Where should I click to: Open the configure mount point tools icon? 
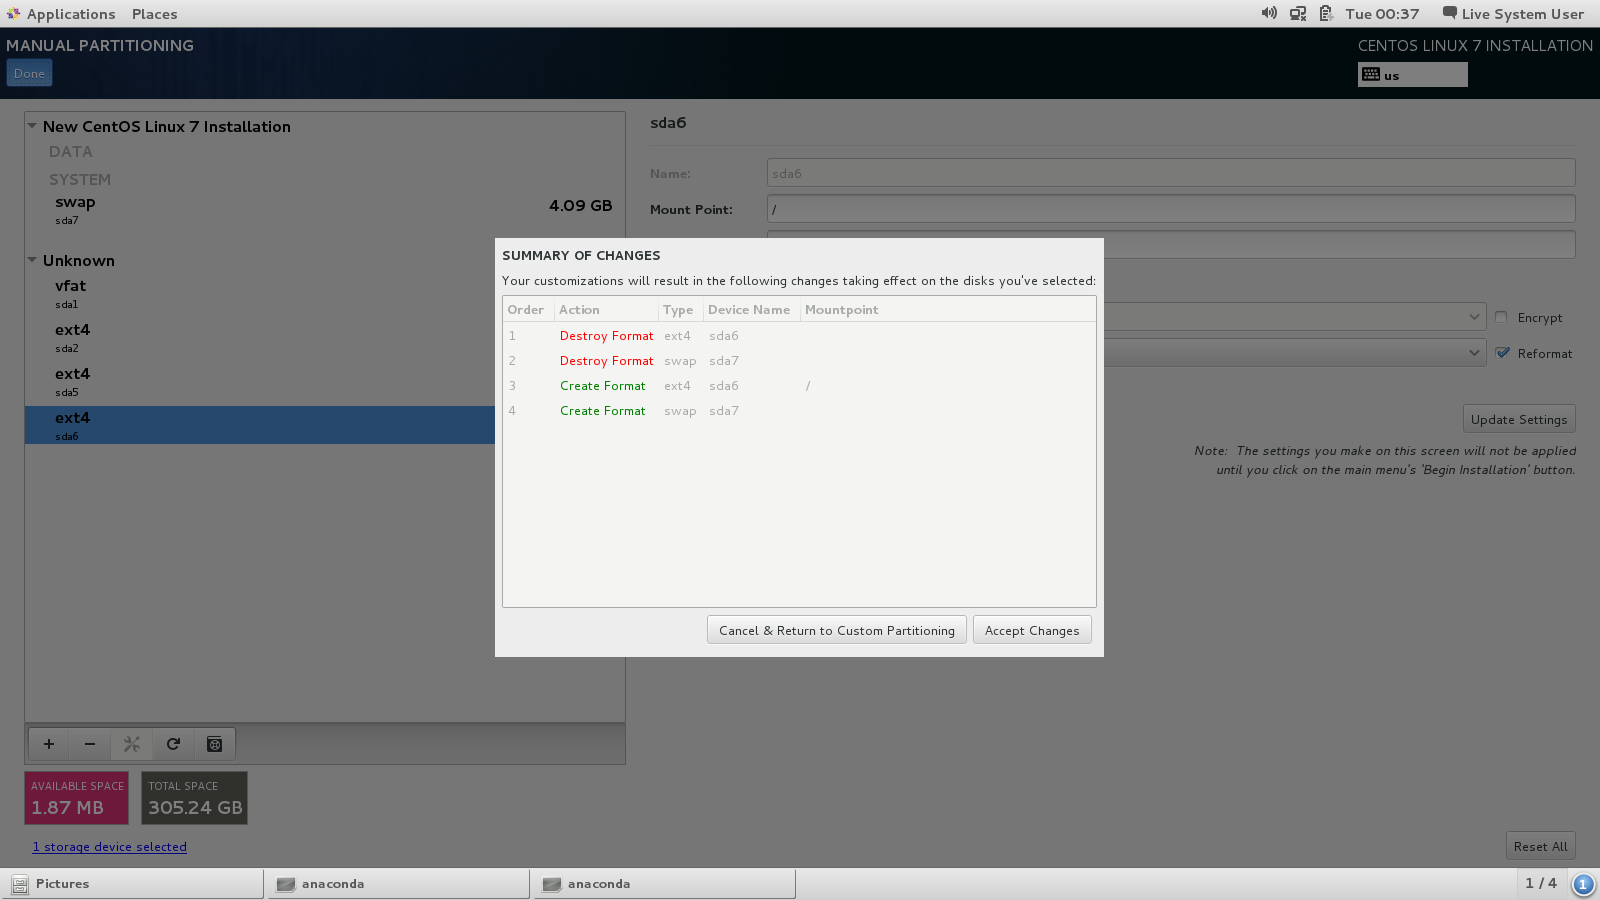tap(131, 744)
